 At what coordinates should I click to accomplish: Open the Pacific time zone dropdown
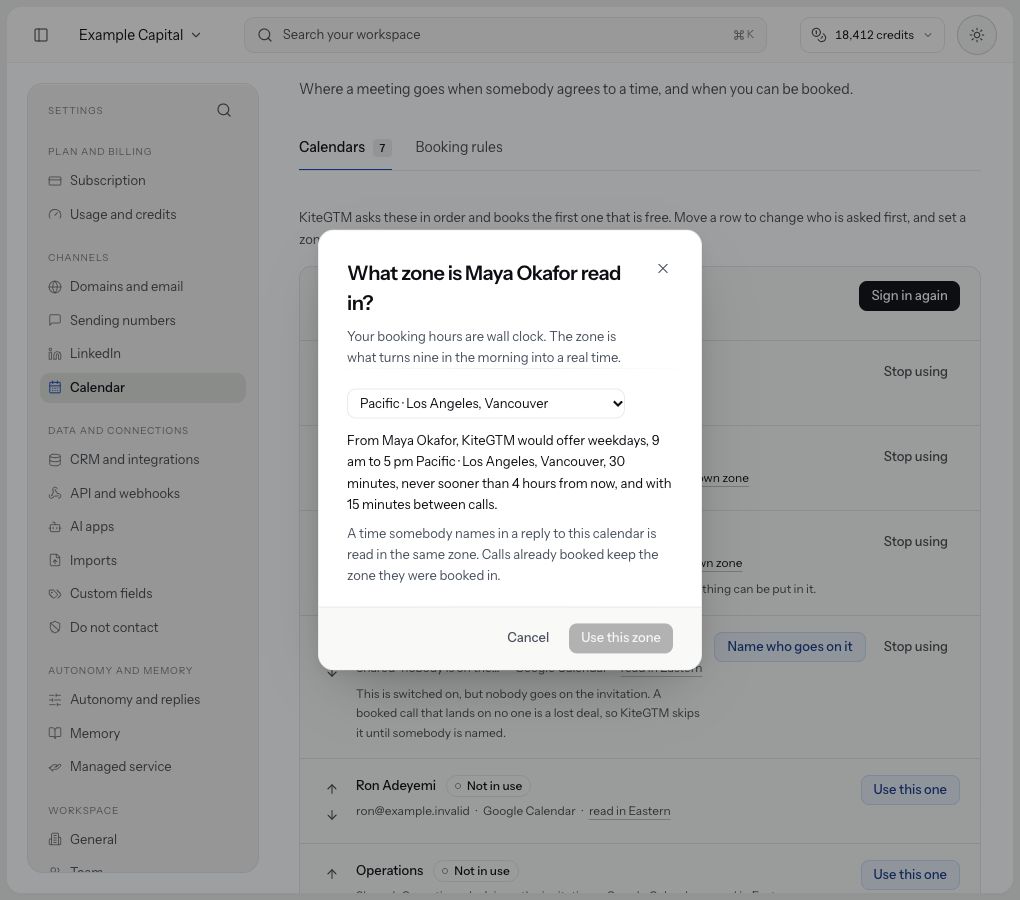coord(486,403)
